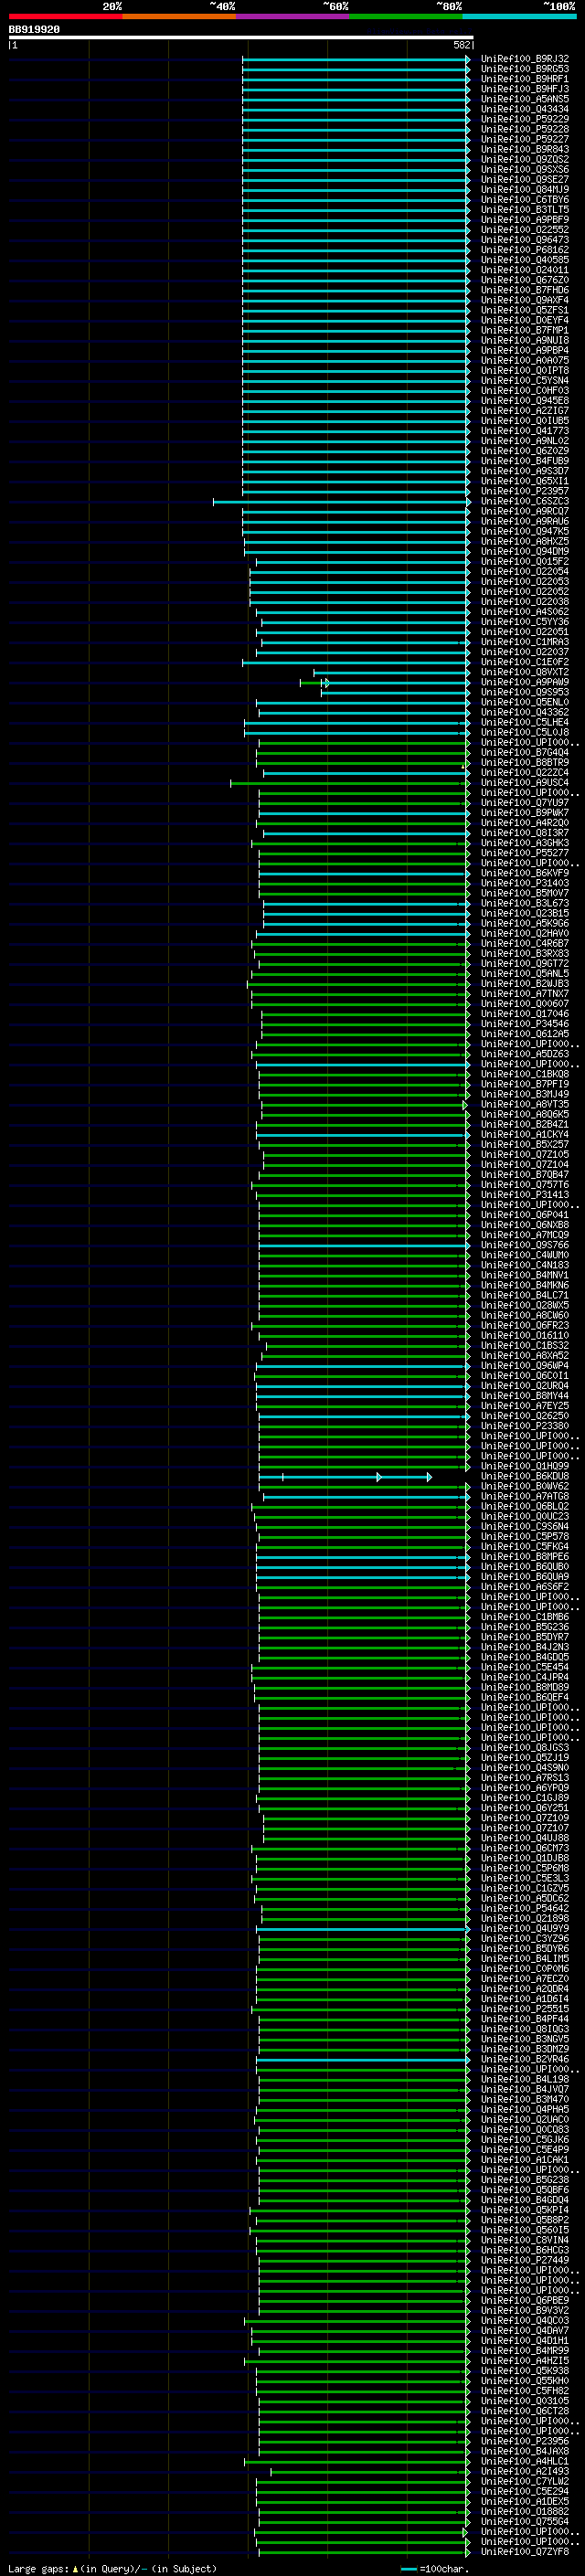Open hit UniRef100_B9HRF1

coord(525,79)
